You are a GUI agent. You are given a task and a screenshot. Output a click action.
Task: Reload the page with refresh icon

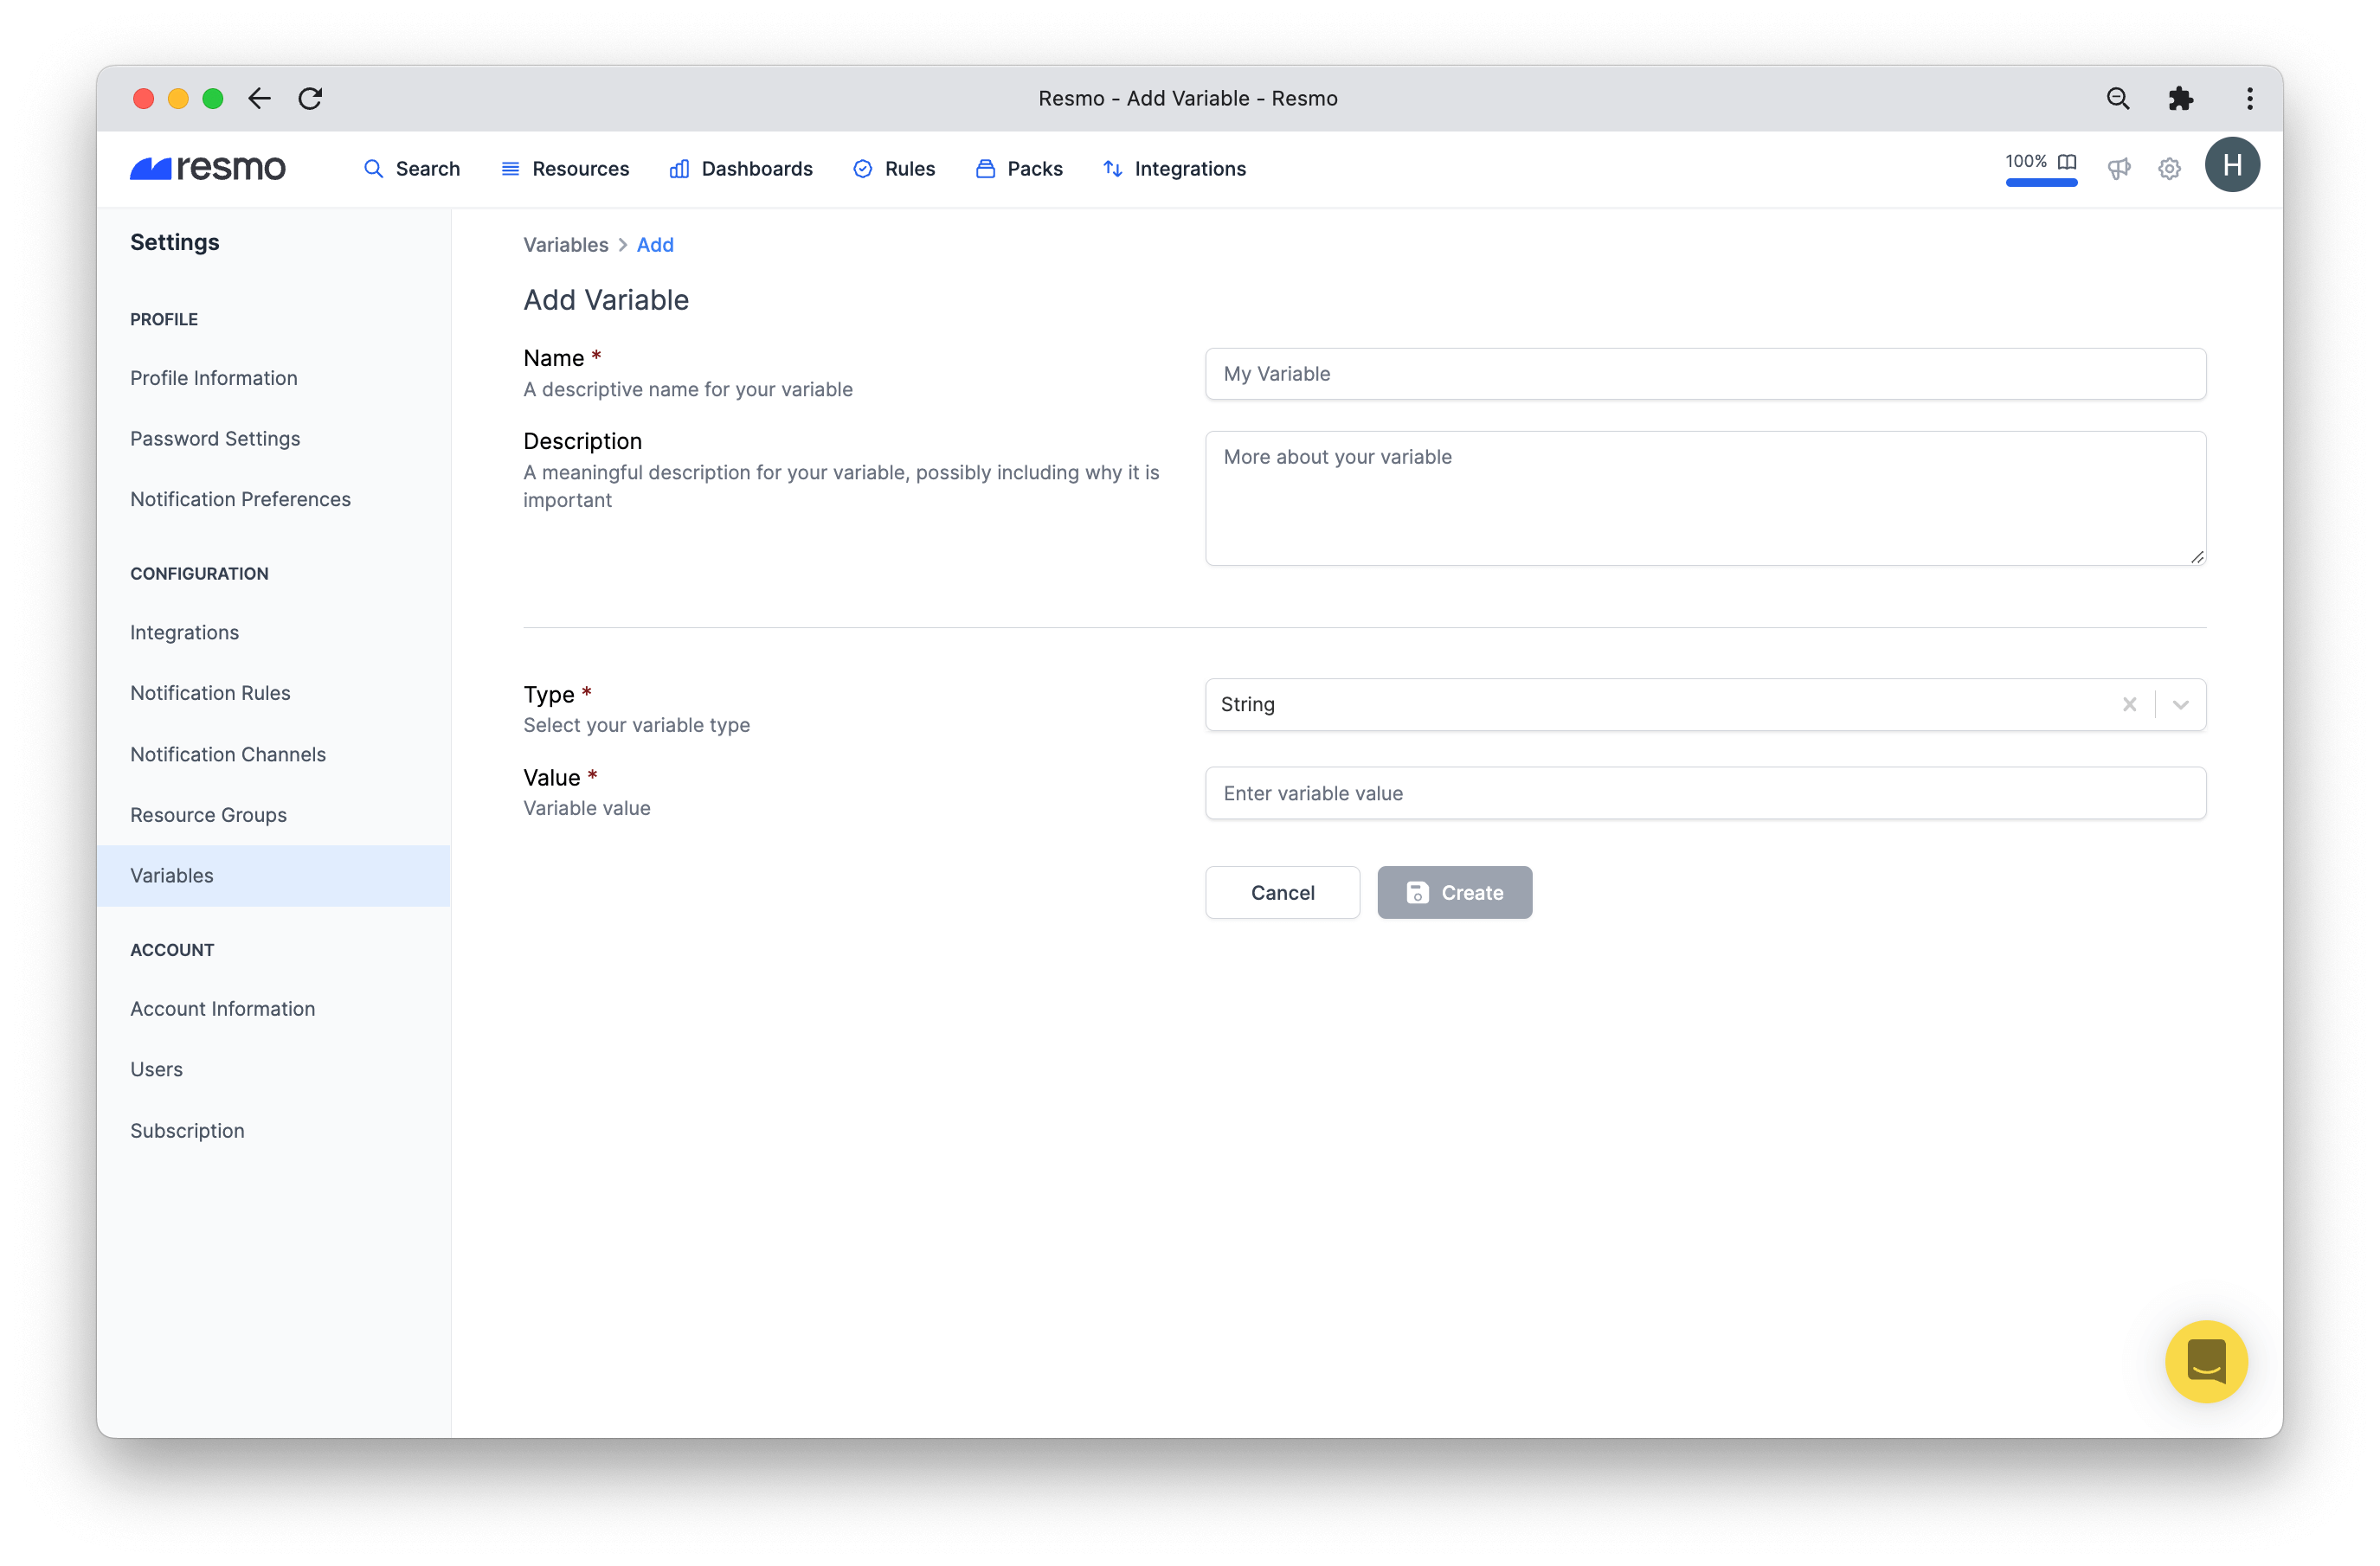[310, 98]
